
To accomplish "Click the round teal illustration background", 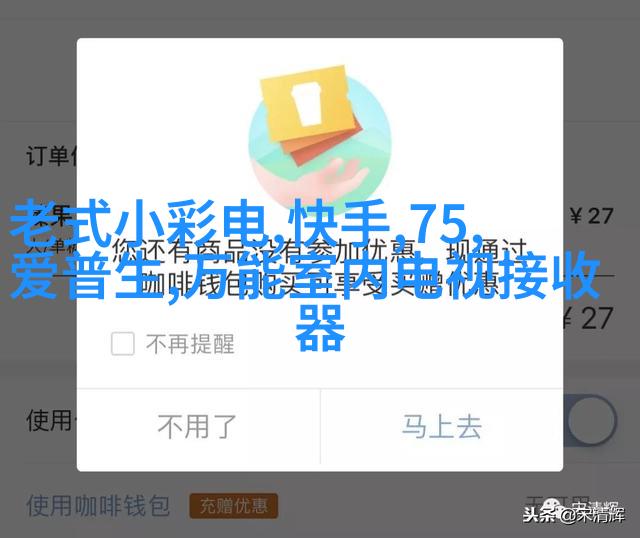I will pos(320,141).
